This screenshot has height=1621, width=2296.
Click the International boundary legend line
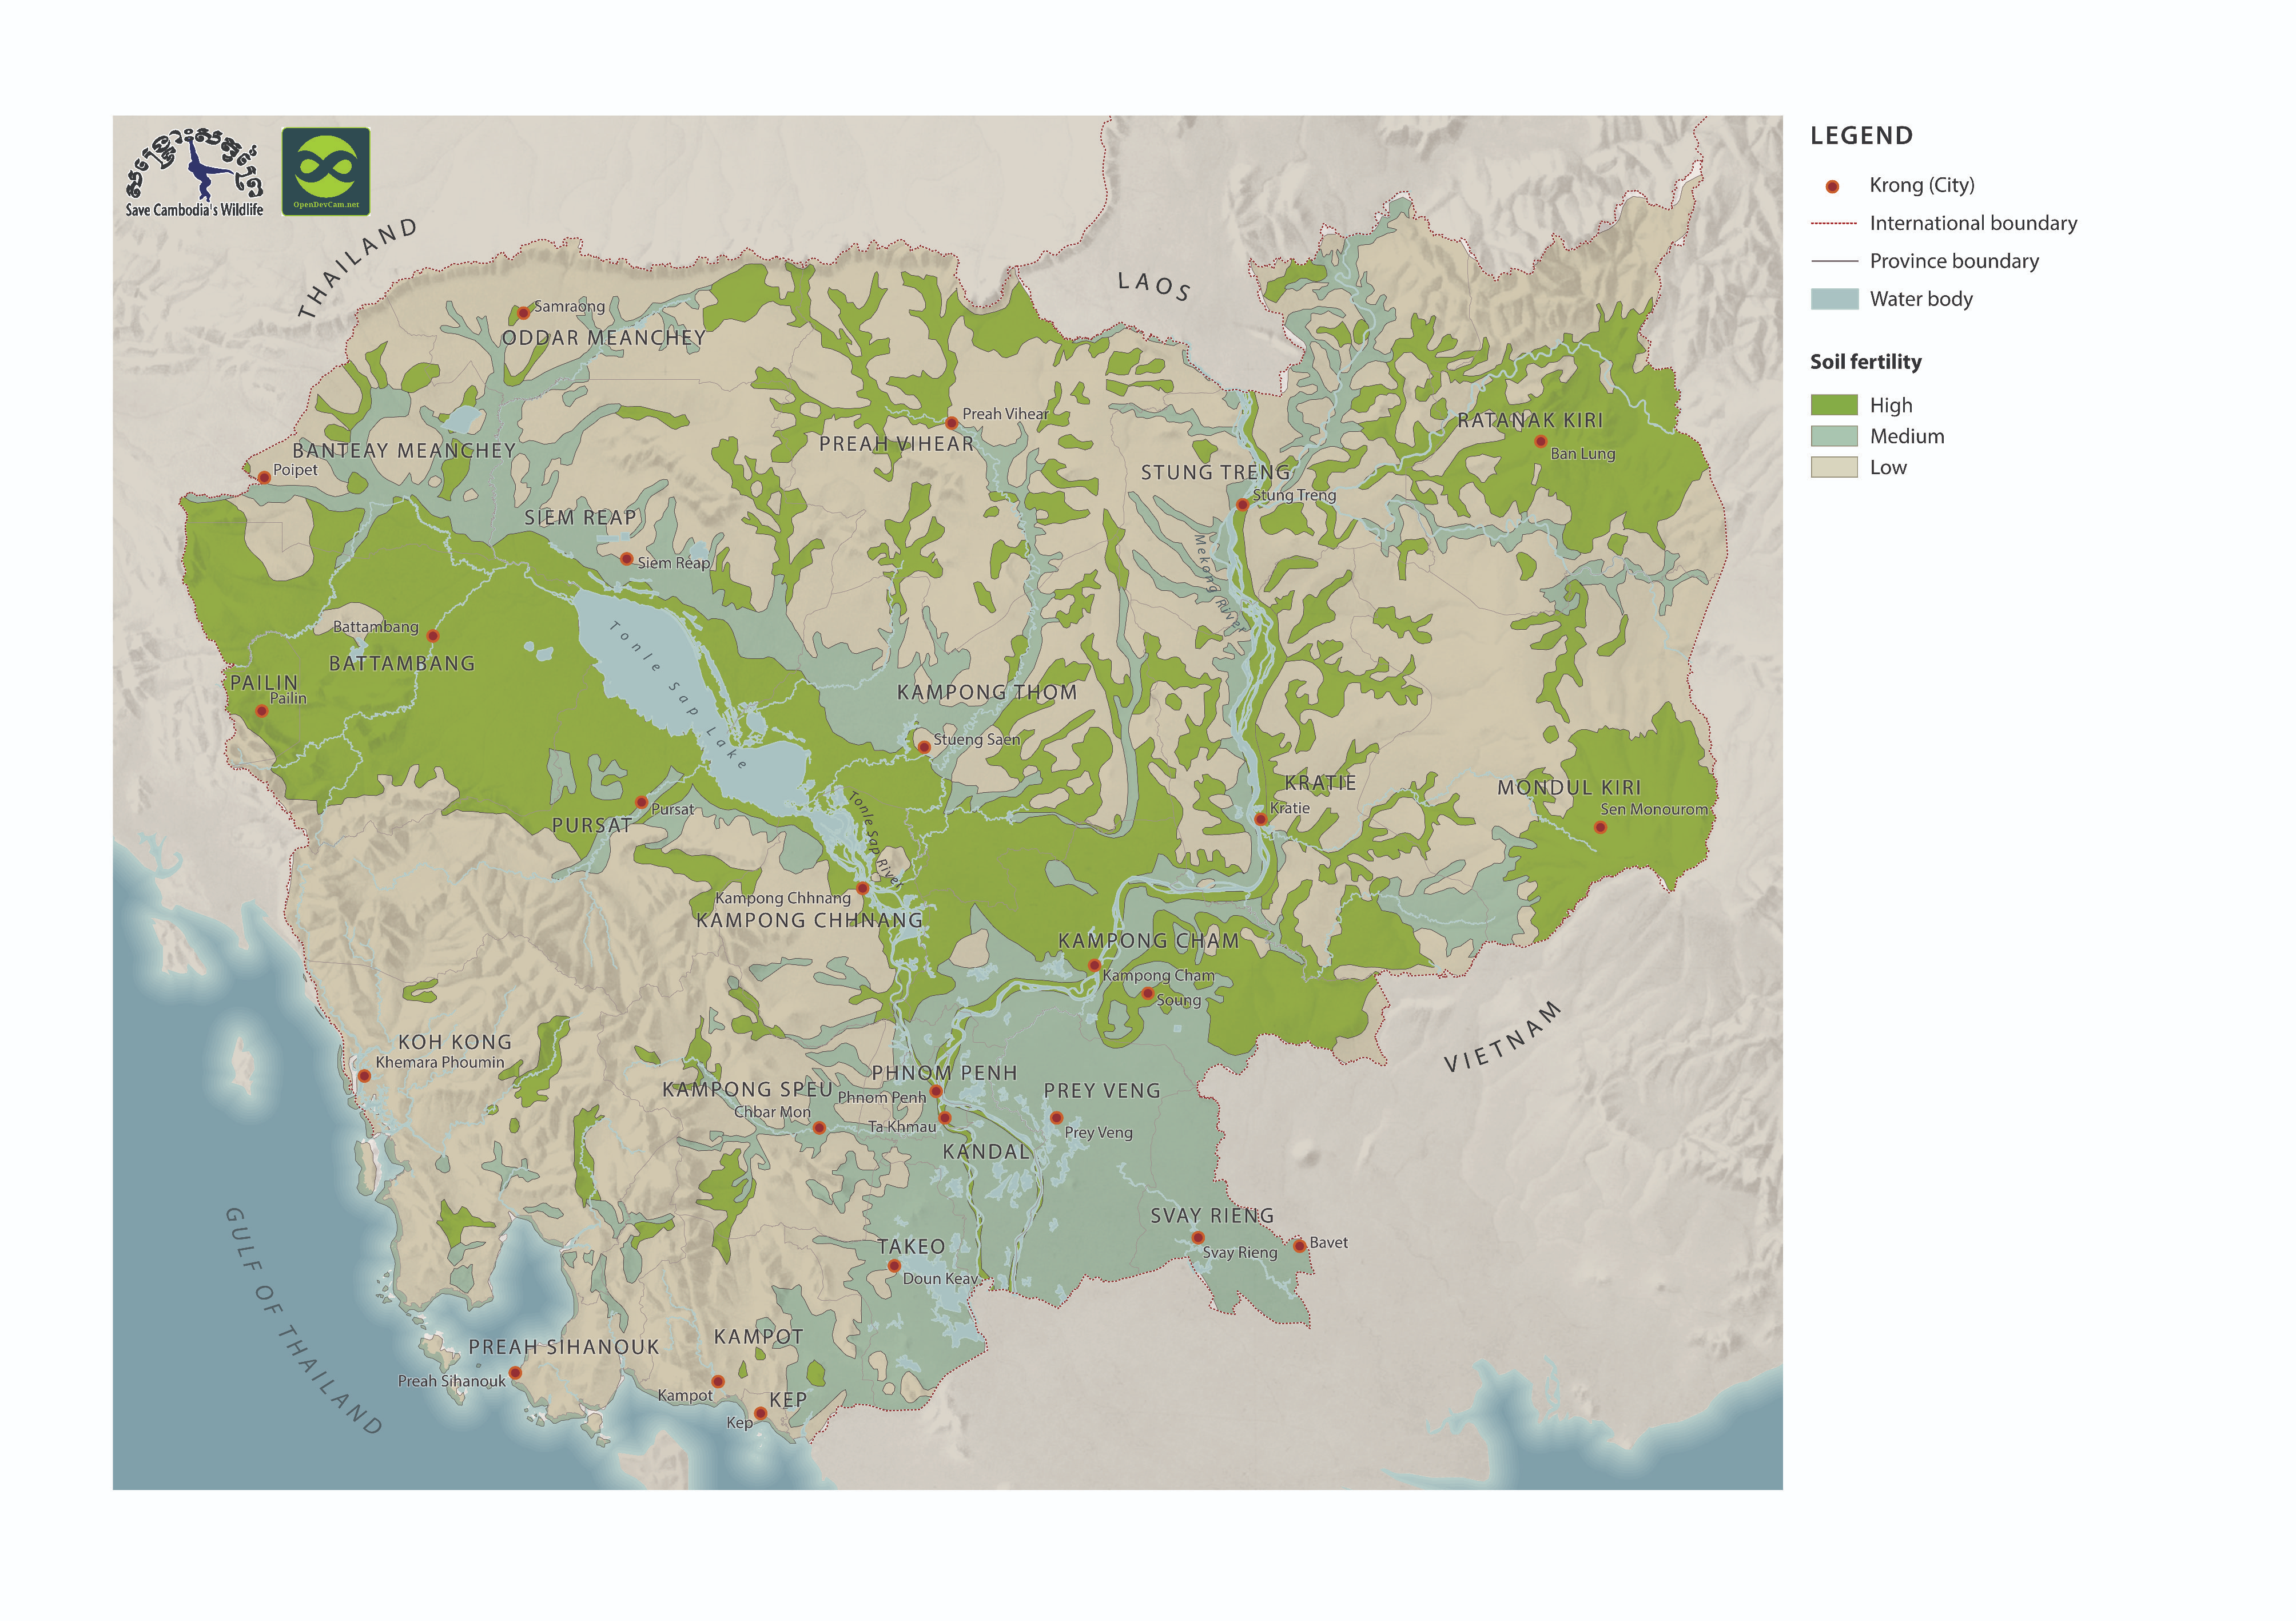pyautogui.click(x=1833, y=223)
